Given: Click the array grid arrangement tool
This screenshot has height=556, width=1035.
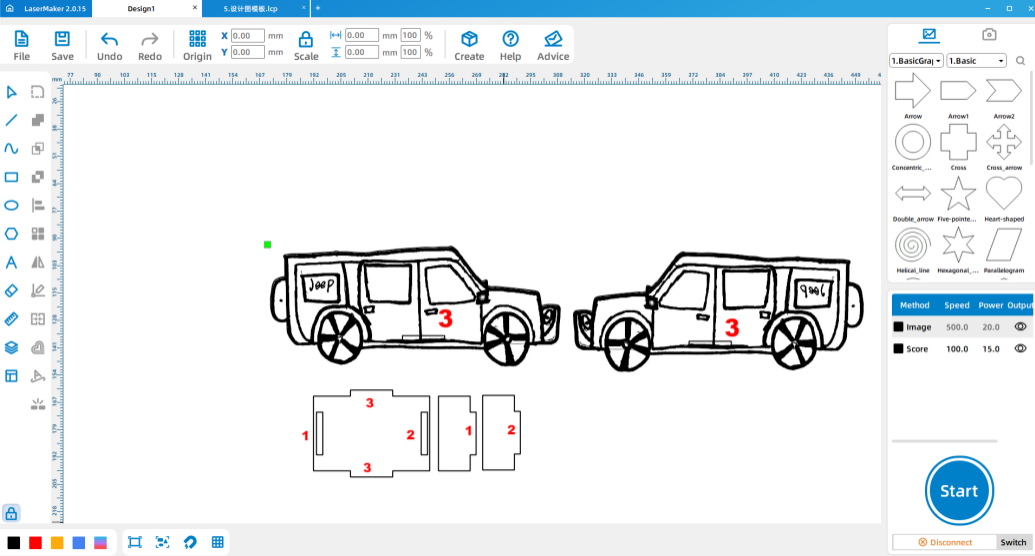Looking at the screenshot, I should [38, 234].
